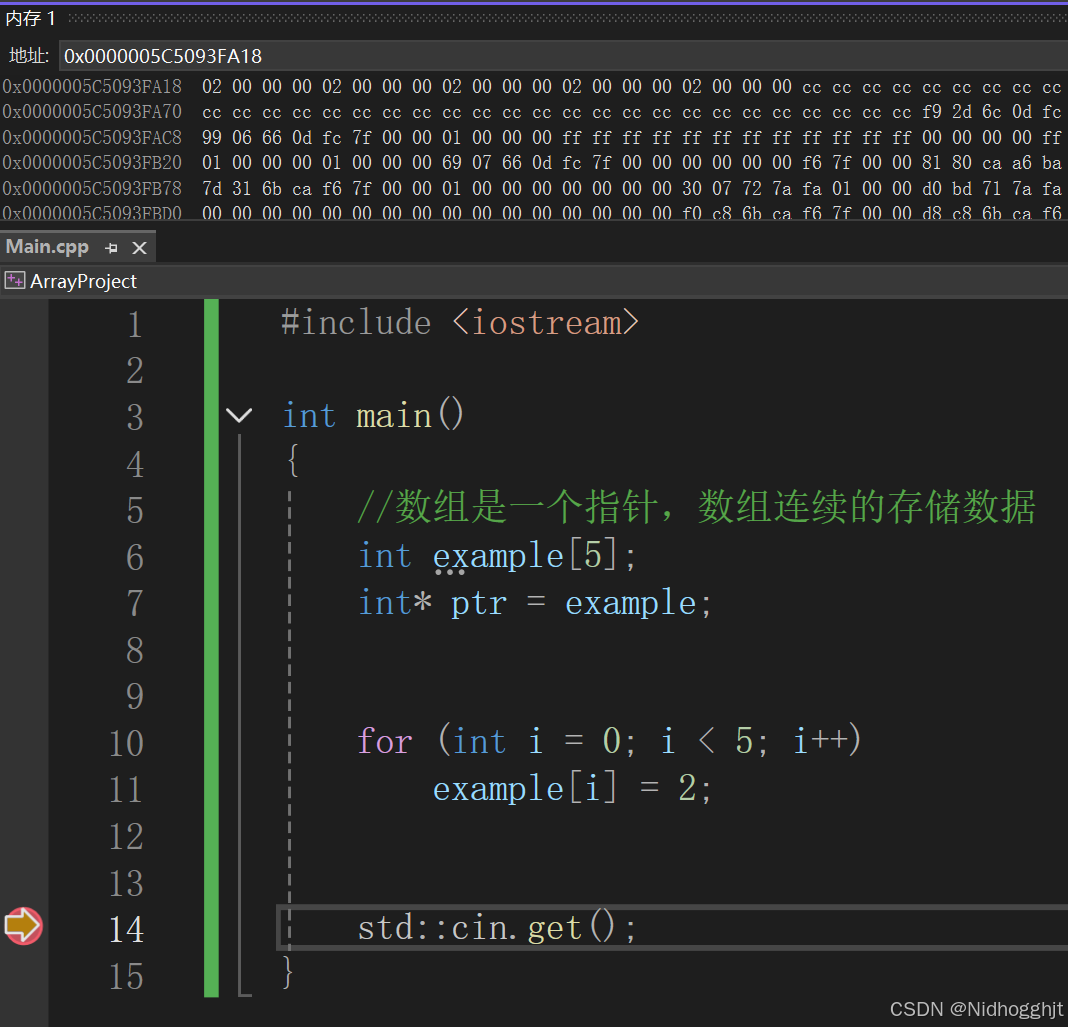Click the 'ptr' variable on line 7
The image size is (1068, 1027).
[x=479, y=603]
